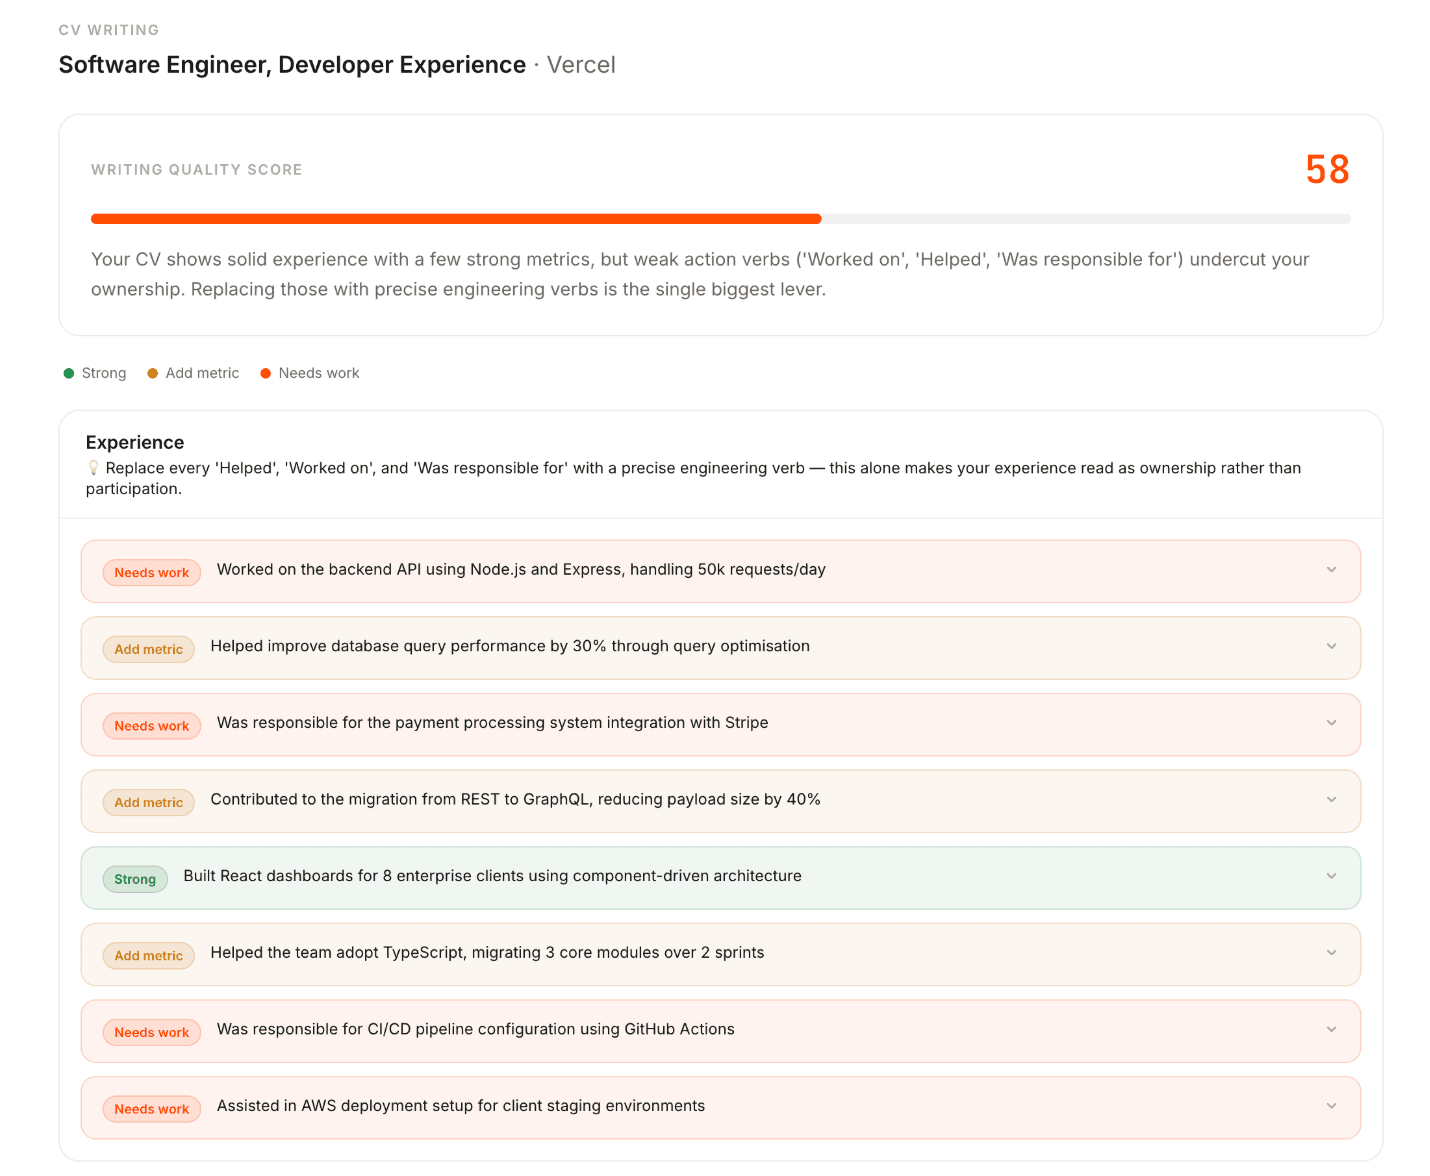Expand chevron for AWS deployment setup row
This screenshot has width=1430, height=1176.
point(1331,1106)
